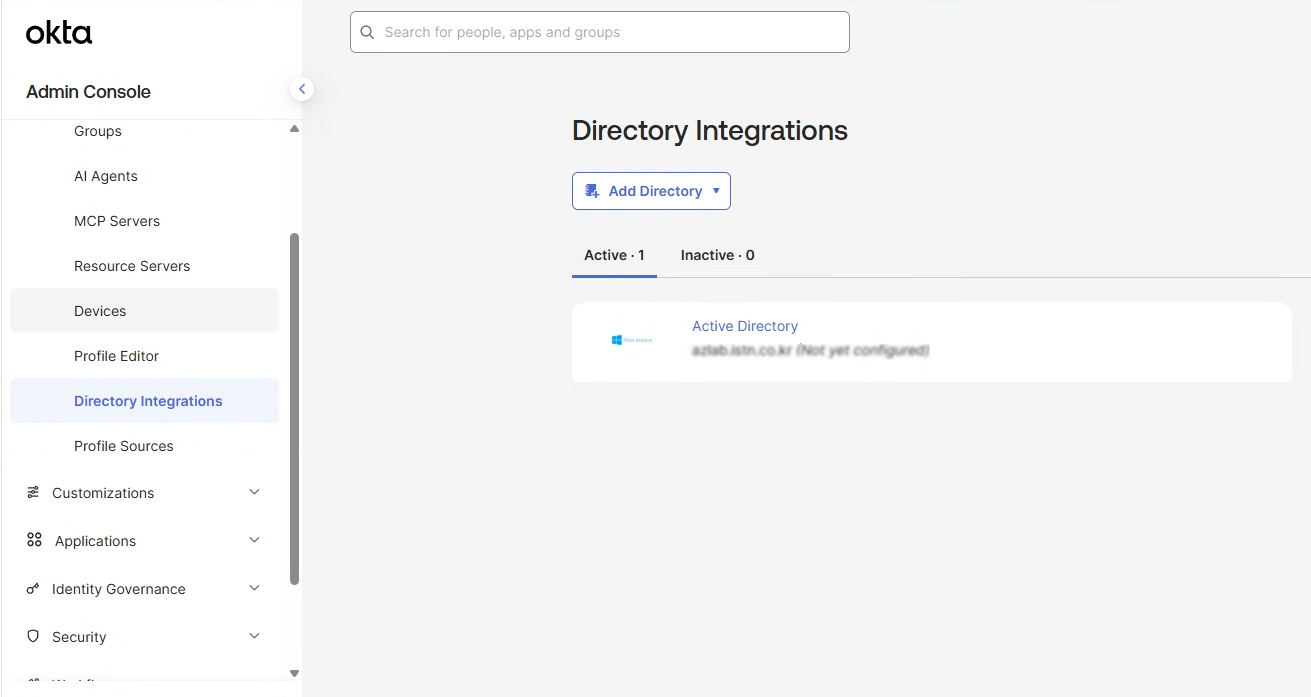Open the Active Directory link
1311x697 pixels.
(745, 326)
